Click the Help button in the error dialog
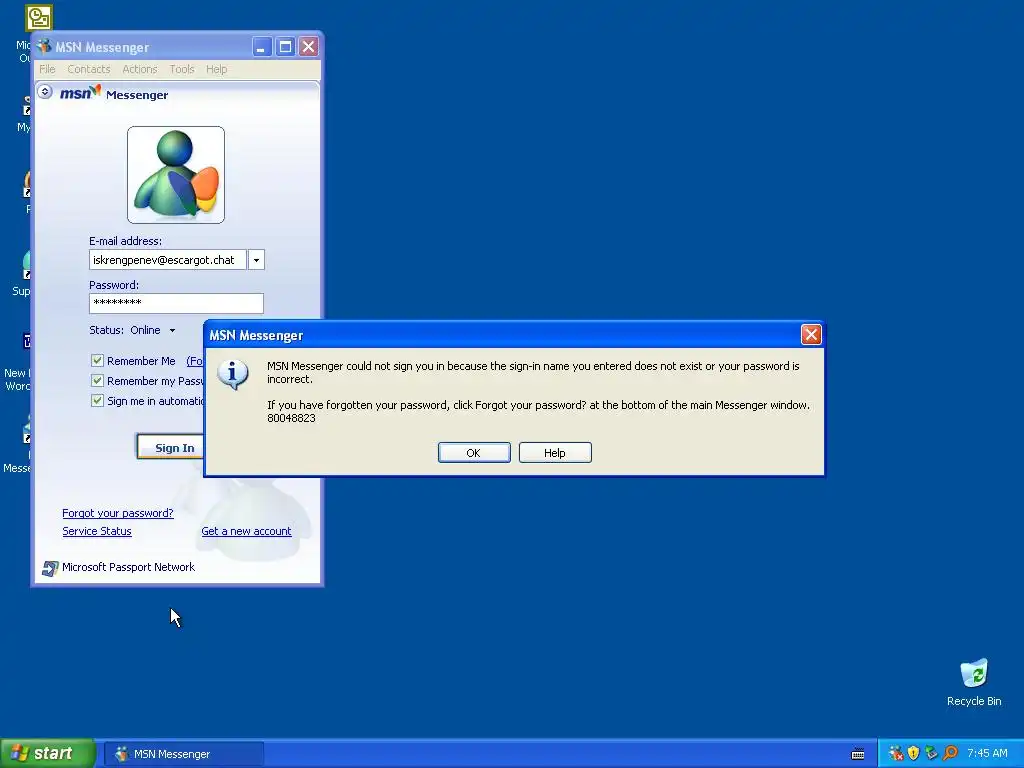Image resolution: width=1024 pixels, height=768 pixels. tap(555, 453)
